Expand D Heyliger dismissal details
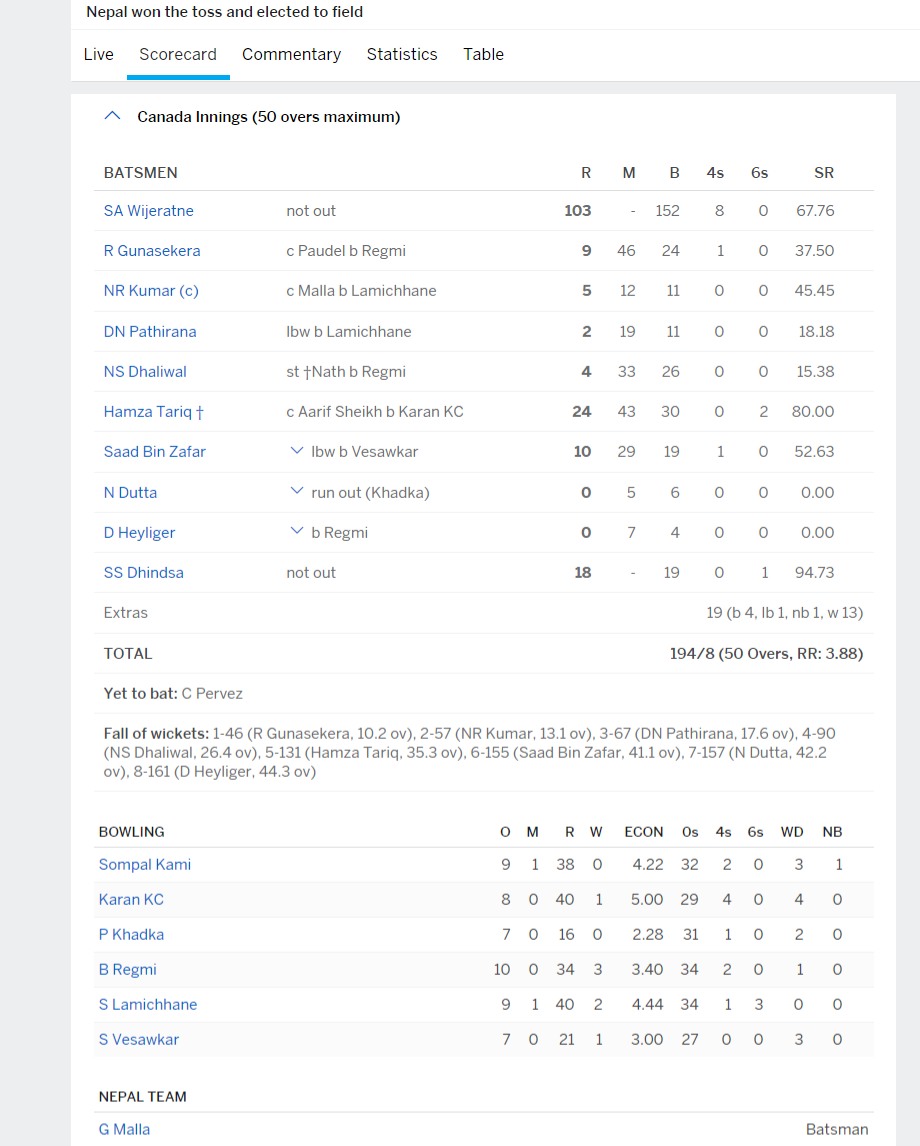 pyautogui.click(x=296, y=532)
